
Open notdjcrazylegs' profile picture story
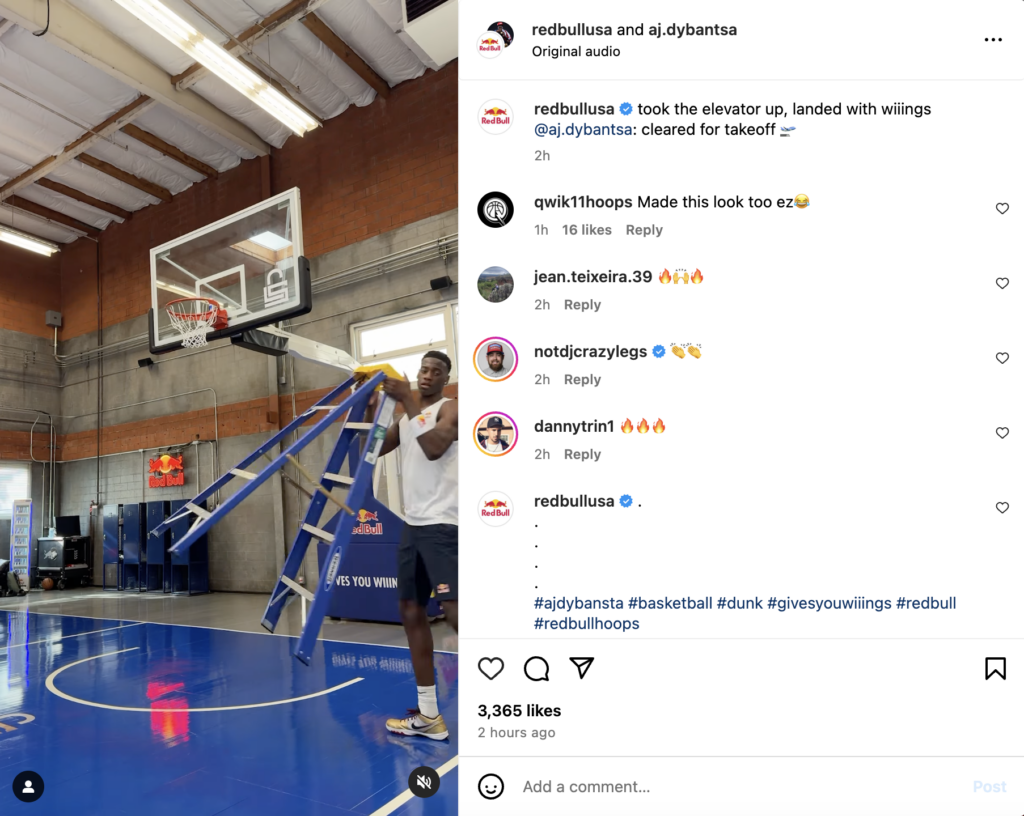click(496, 359)
